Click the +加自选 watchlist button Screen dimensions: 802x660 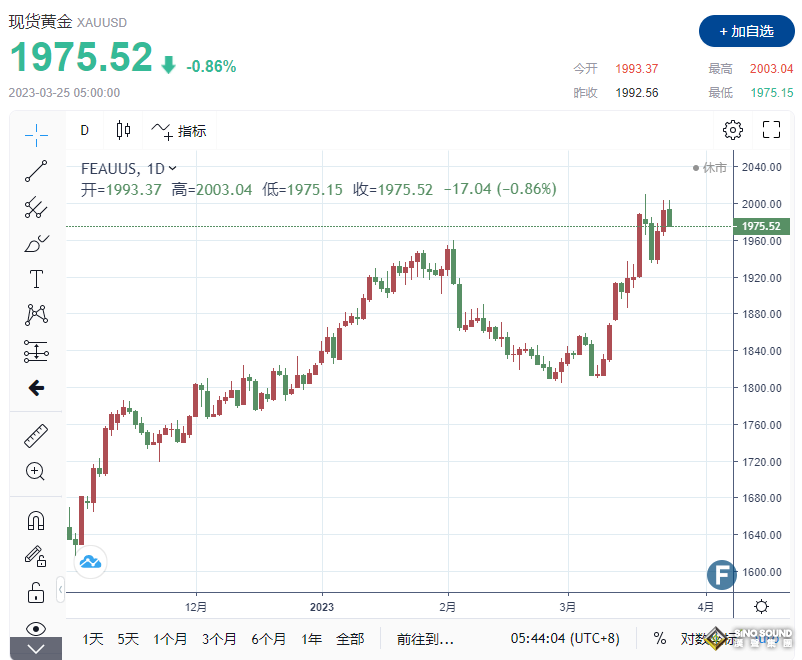[x=745, y=31]
